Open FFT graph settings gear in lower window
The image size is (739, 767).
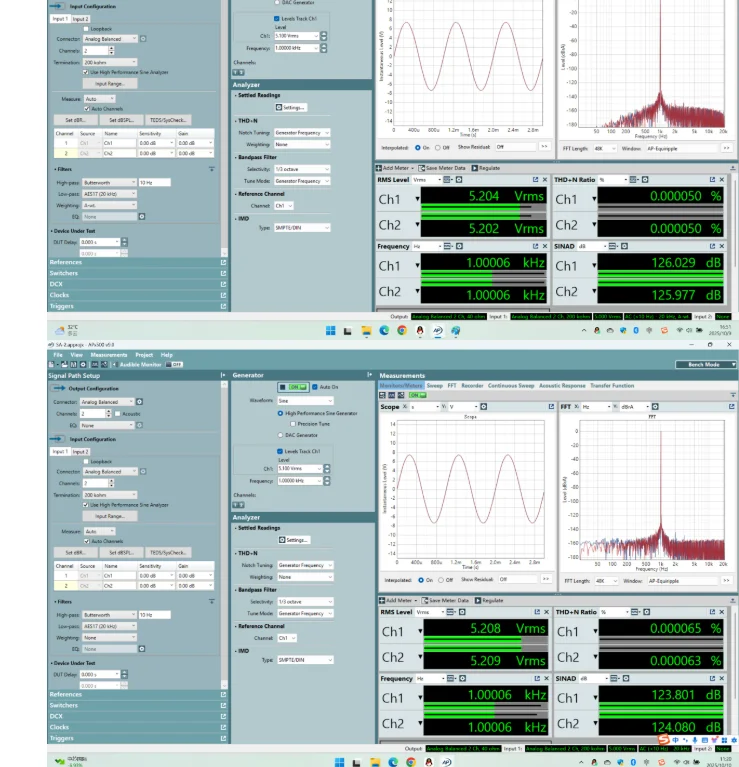pyautogui.click(x=655, y=406)
